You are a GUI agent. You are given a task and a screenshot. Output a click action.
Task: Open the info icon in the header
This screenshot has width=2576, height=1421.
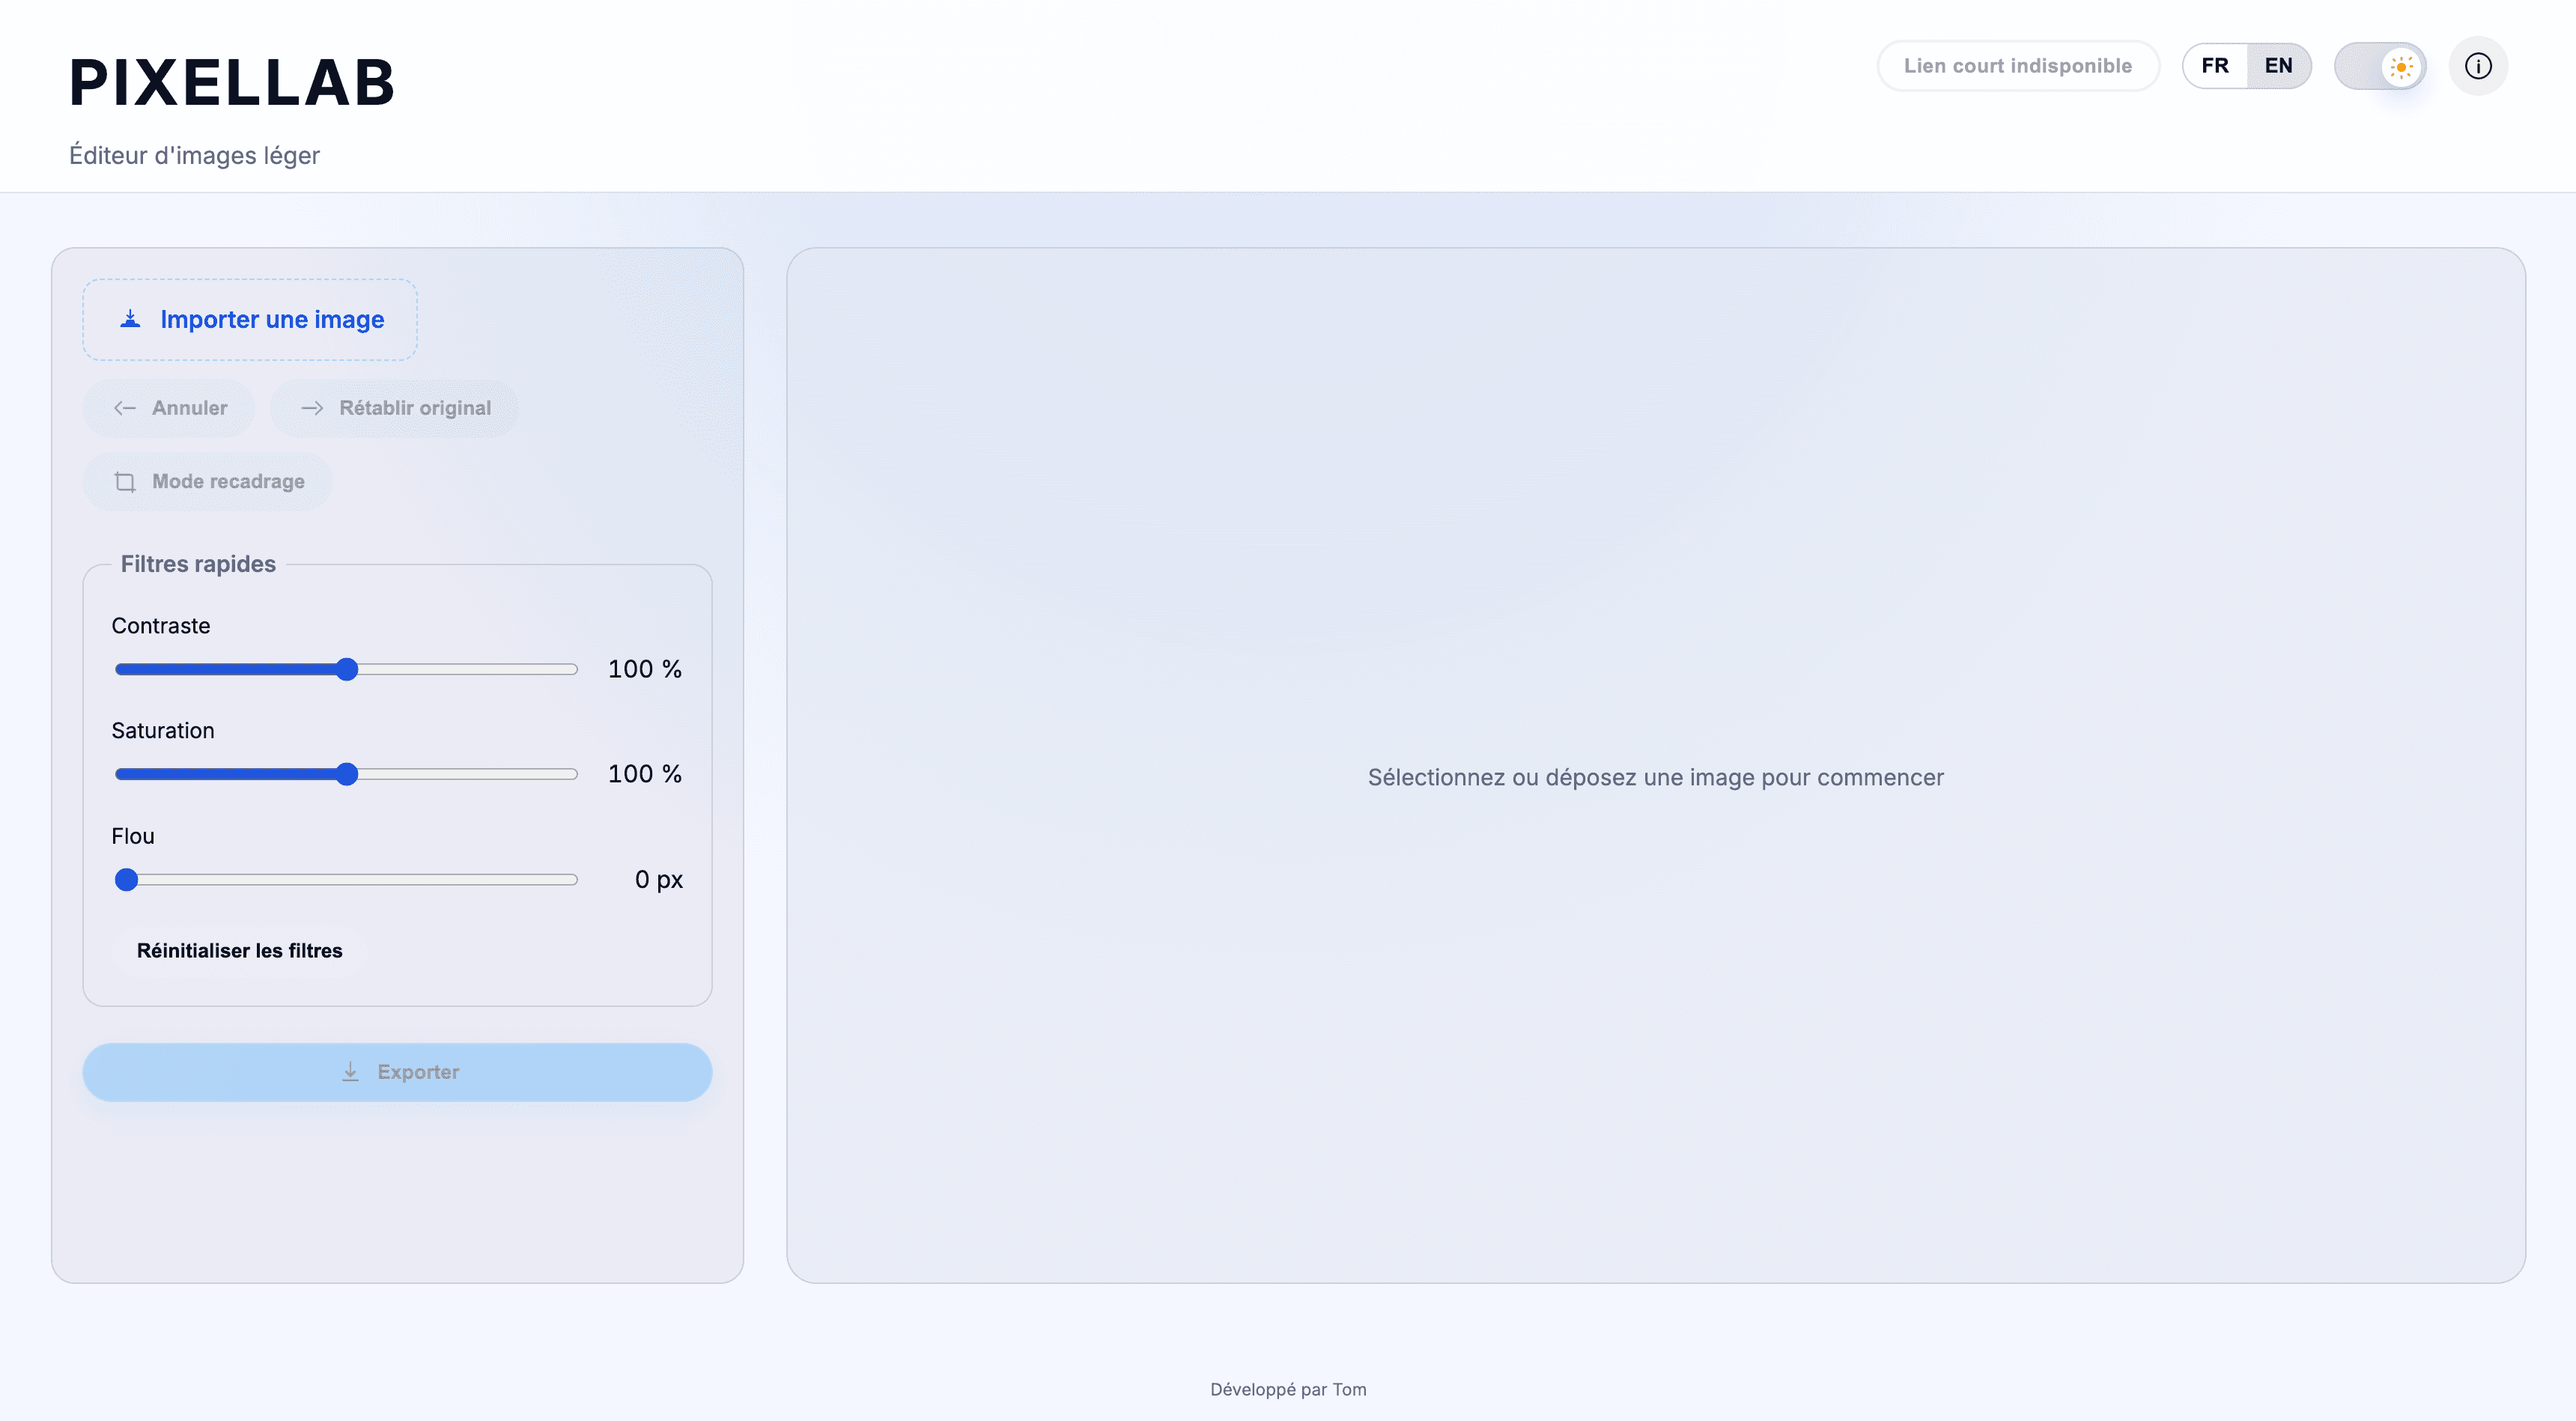2478,66
